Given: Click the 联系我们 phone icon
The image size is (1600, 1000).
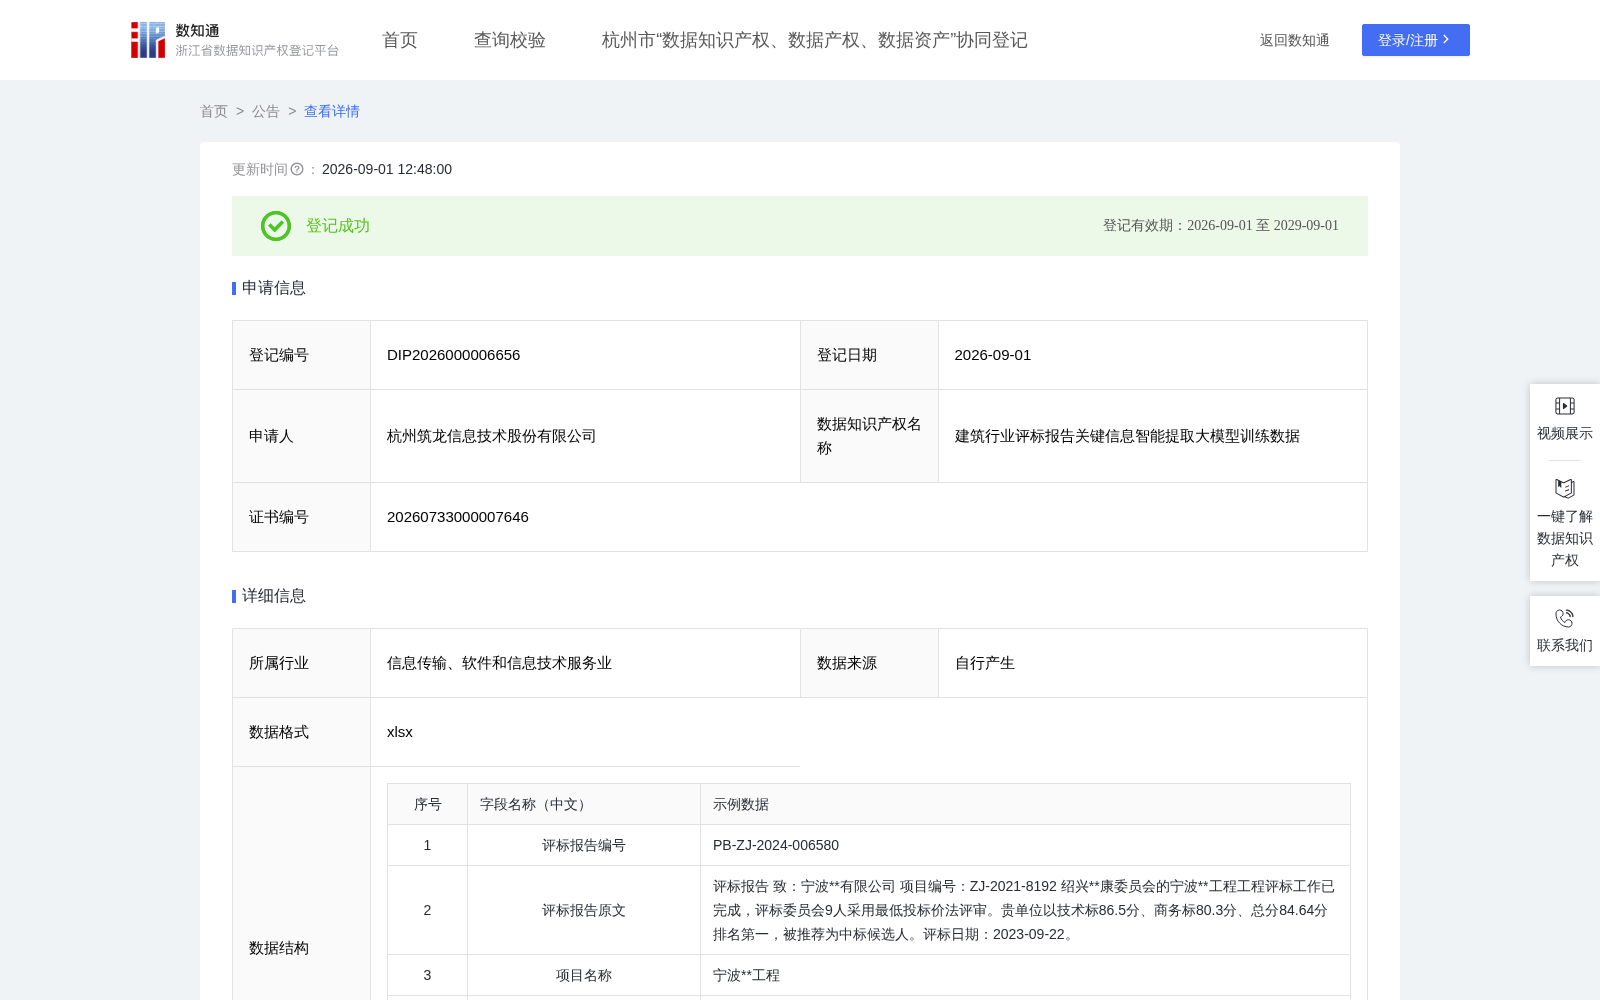Looking at the screenshot, I should tap(1565, 618).
